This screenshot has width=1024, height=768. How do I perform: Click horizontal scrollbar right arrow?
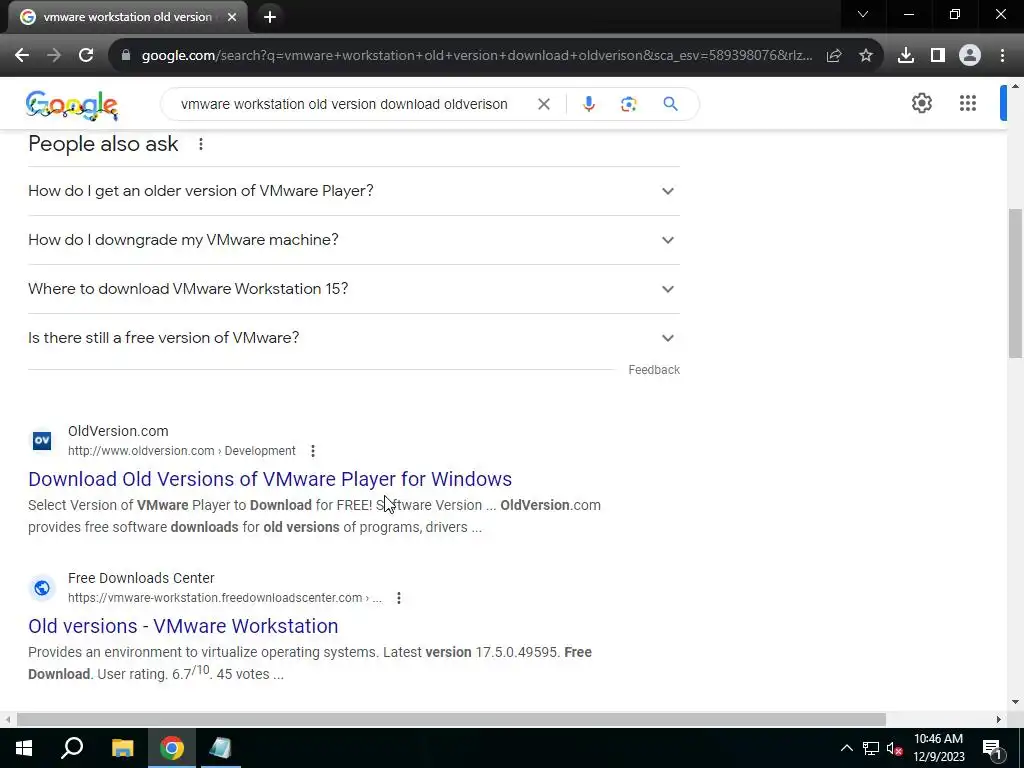pyautogui.click(x=999, y=719)
